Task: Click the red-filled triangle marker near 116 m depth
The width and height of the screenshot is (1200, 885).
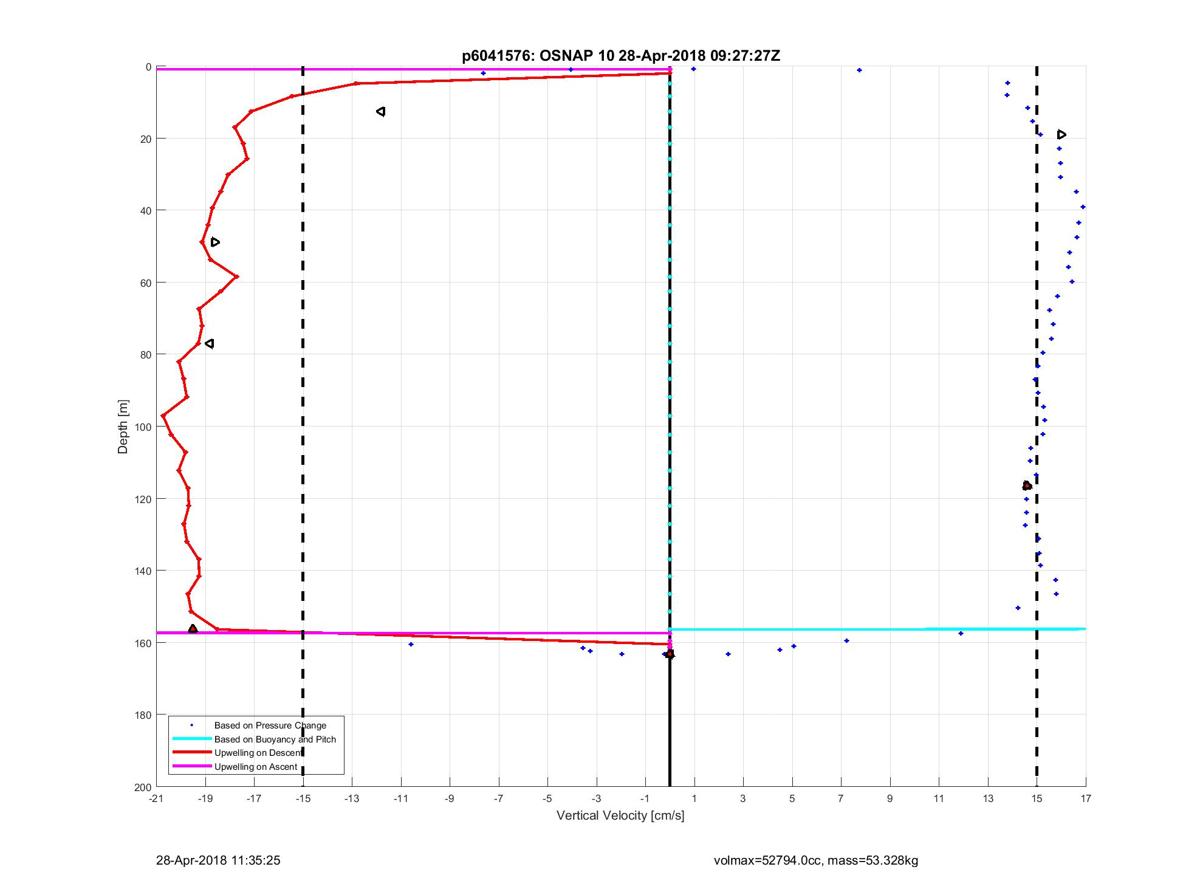Action: 1027,486
